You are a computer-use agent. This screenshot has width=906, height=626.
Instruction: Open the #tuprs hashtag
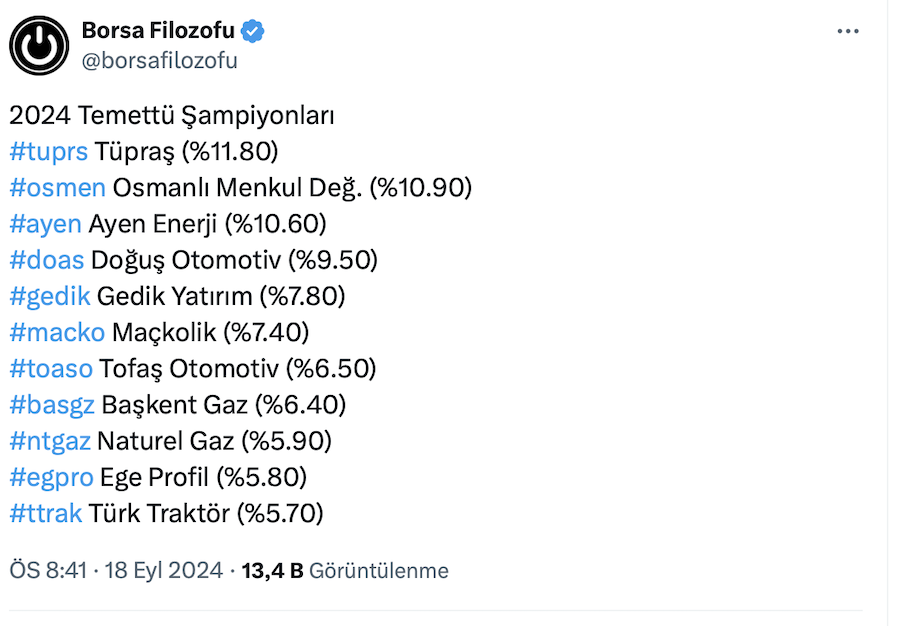tap(48, 152)
